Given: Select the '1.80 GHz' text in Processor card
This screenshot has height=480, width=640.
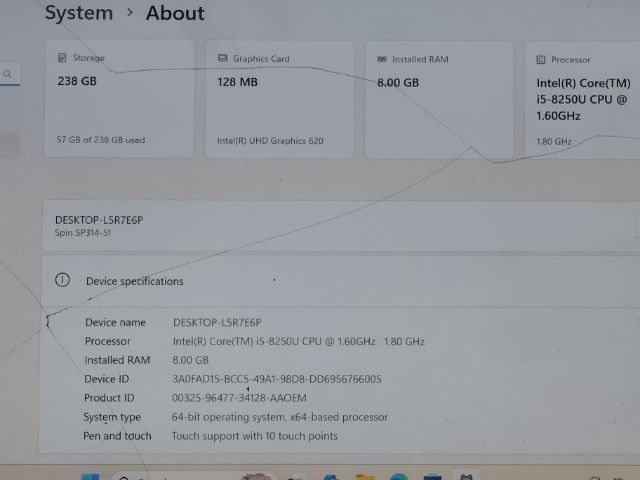Looking at the screenshot, I should (554, 142).
